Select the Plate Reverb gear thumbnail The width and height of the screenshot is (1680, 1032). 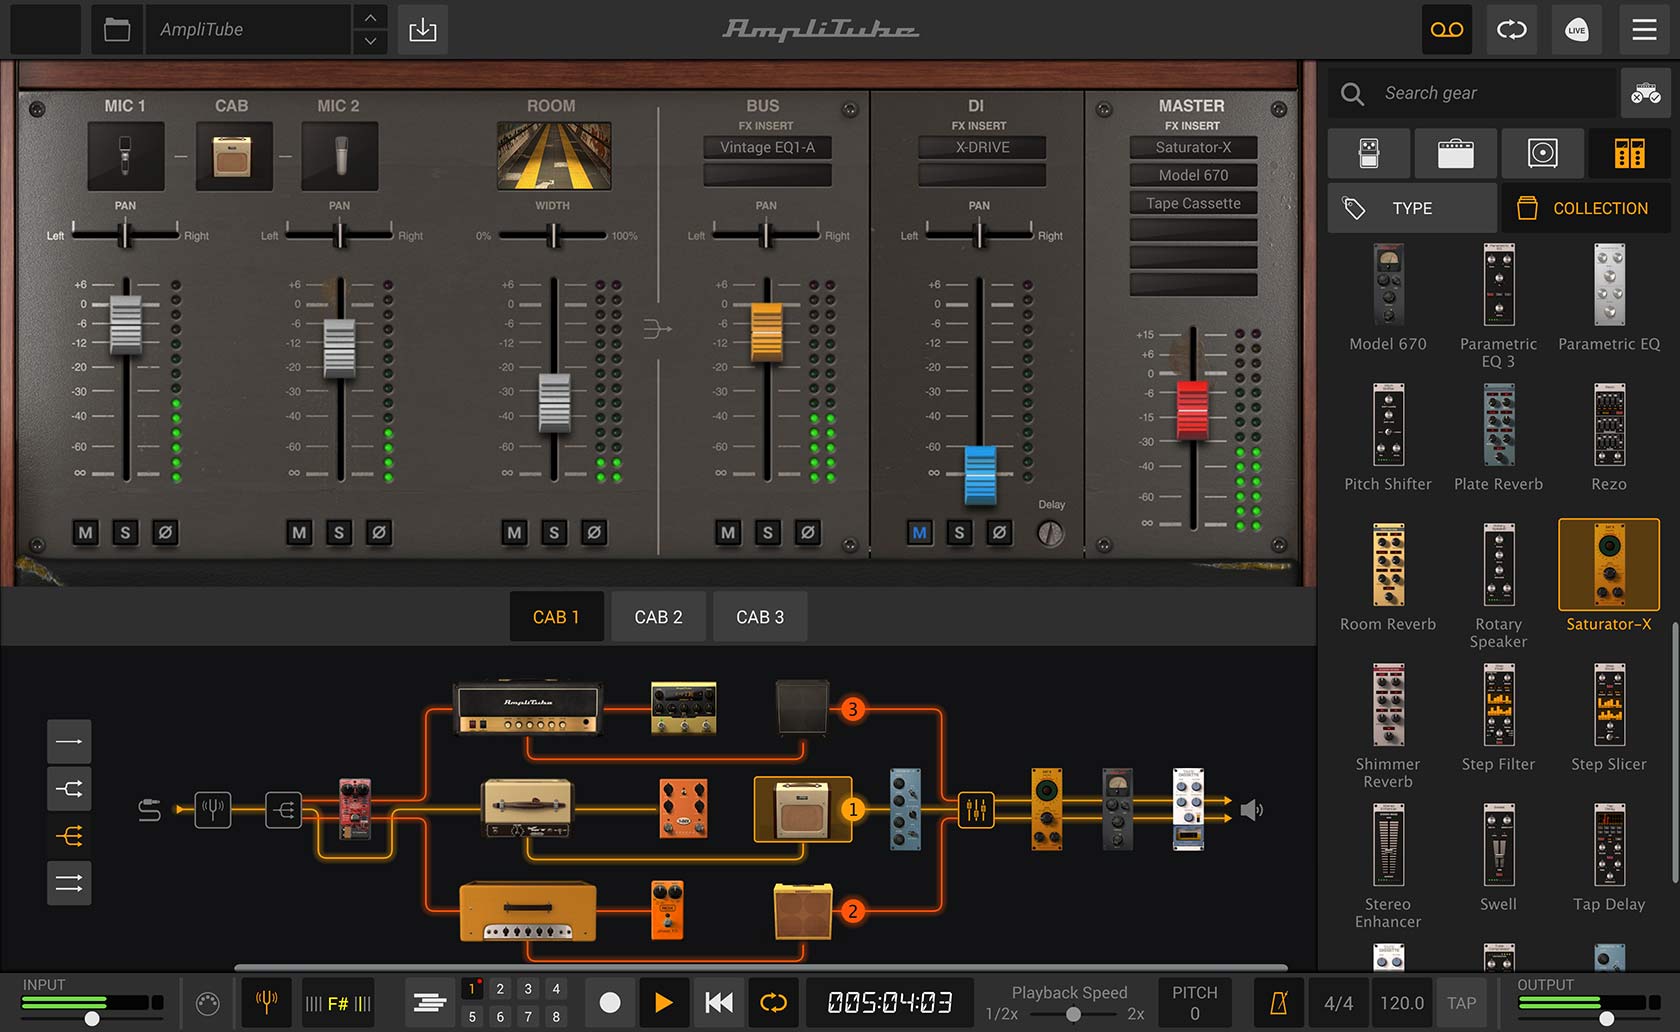coord(1498,438)
